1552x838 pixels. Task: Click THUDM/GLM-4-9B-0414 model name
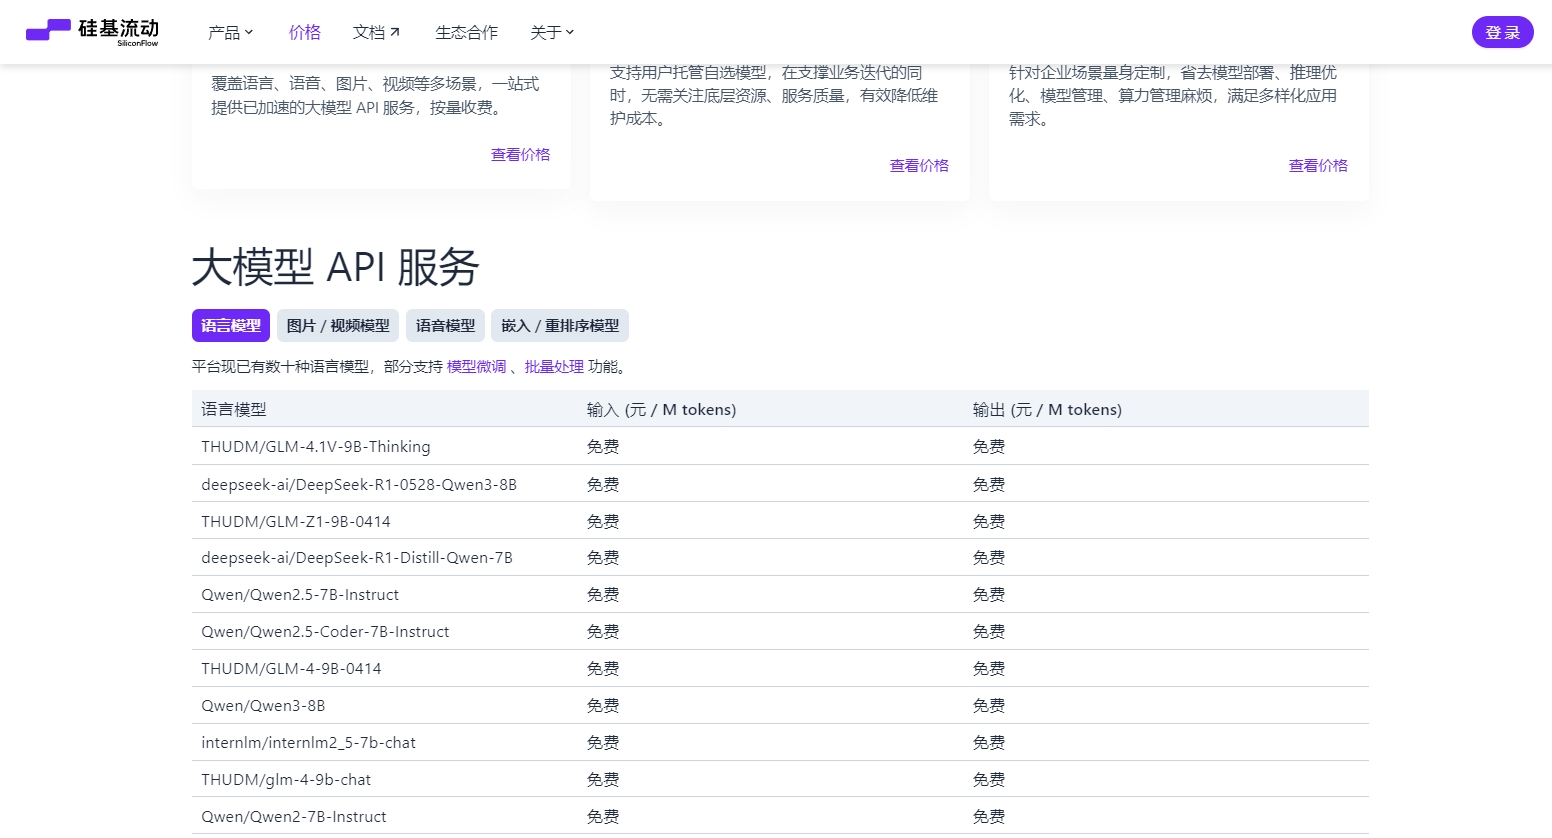coord(291,669)
